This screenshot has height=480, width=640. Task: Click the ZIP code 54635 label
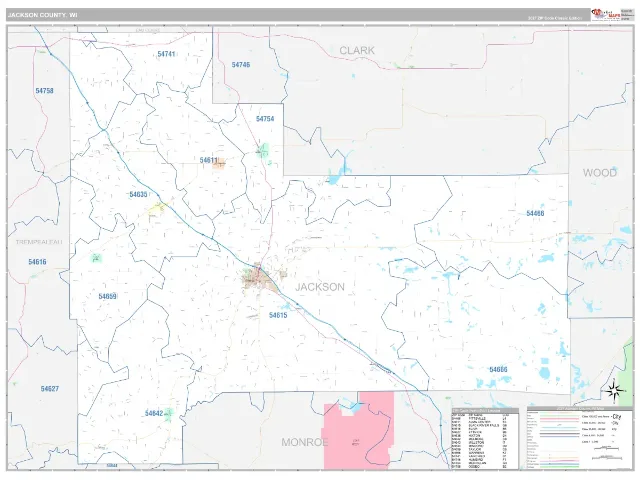[x=138, y=194]
